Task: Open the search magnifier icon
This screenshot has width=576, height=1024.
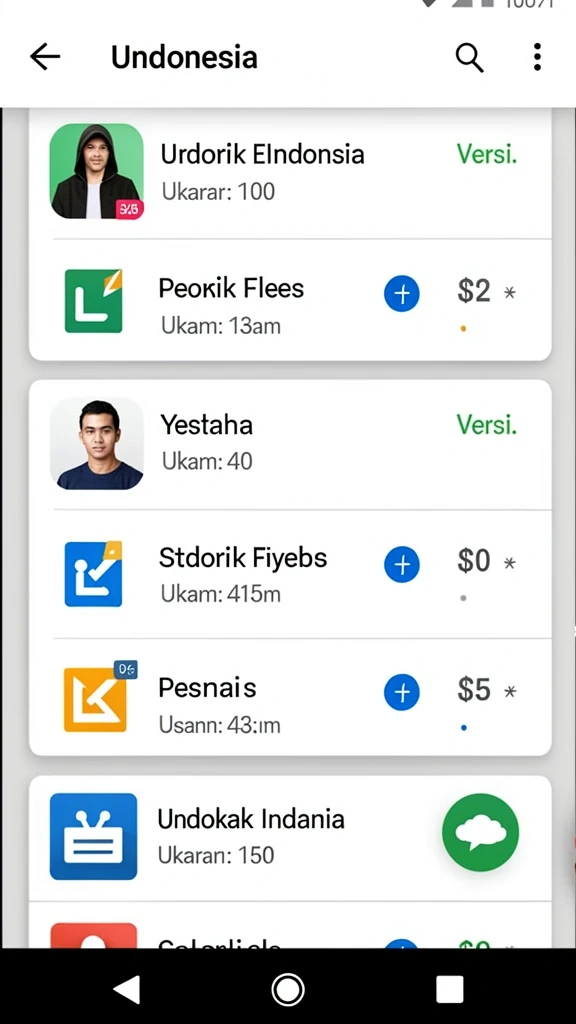Action: point(469,57)
